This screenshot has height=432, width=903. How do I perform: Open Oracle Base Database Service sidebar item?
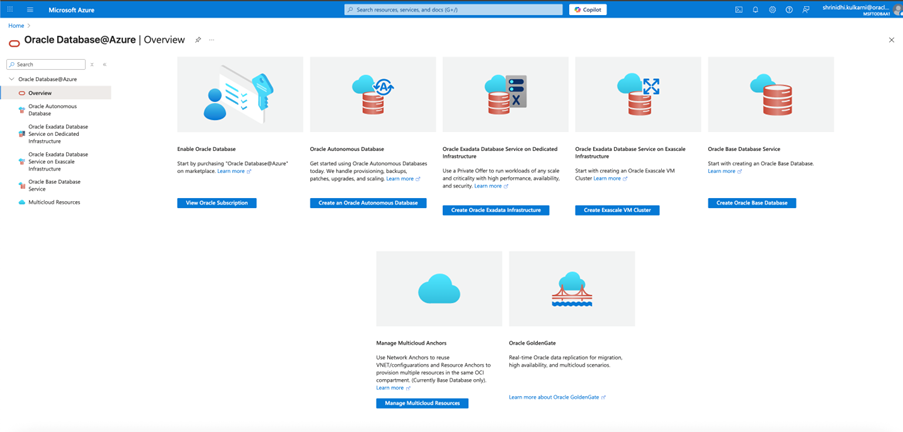[56, 185]
